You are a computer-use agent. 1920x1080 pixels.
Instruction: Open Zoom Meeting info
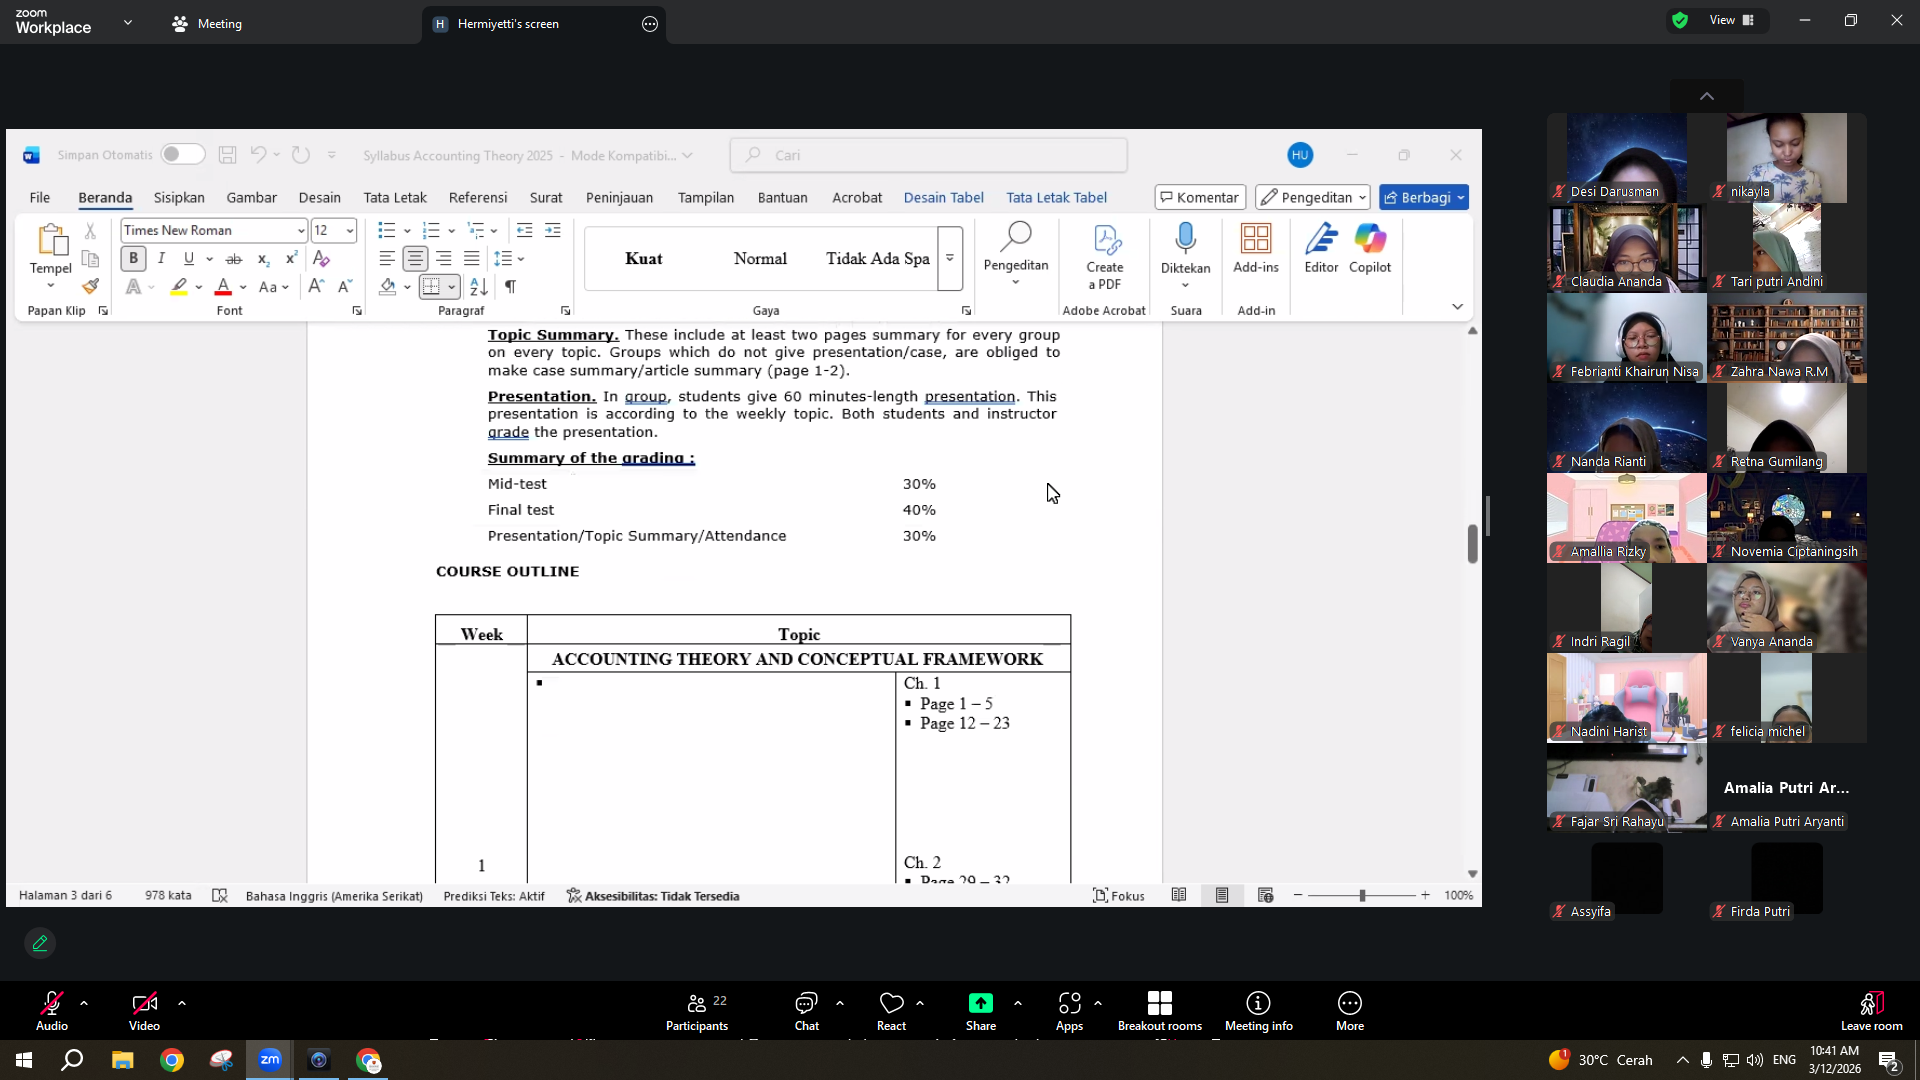[x=1258, y=1011]
